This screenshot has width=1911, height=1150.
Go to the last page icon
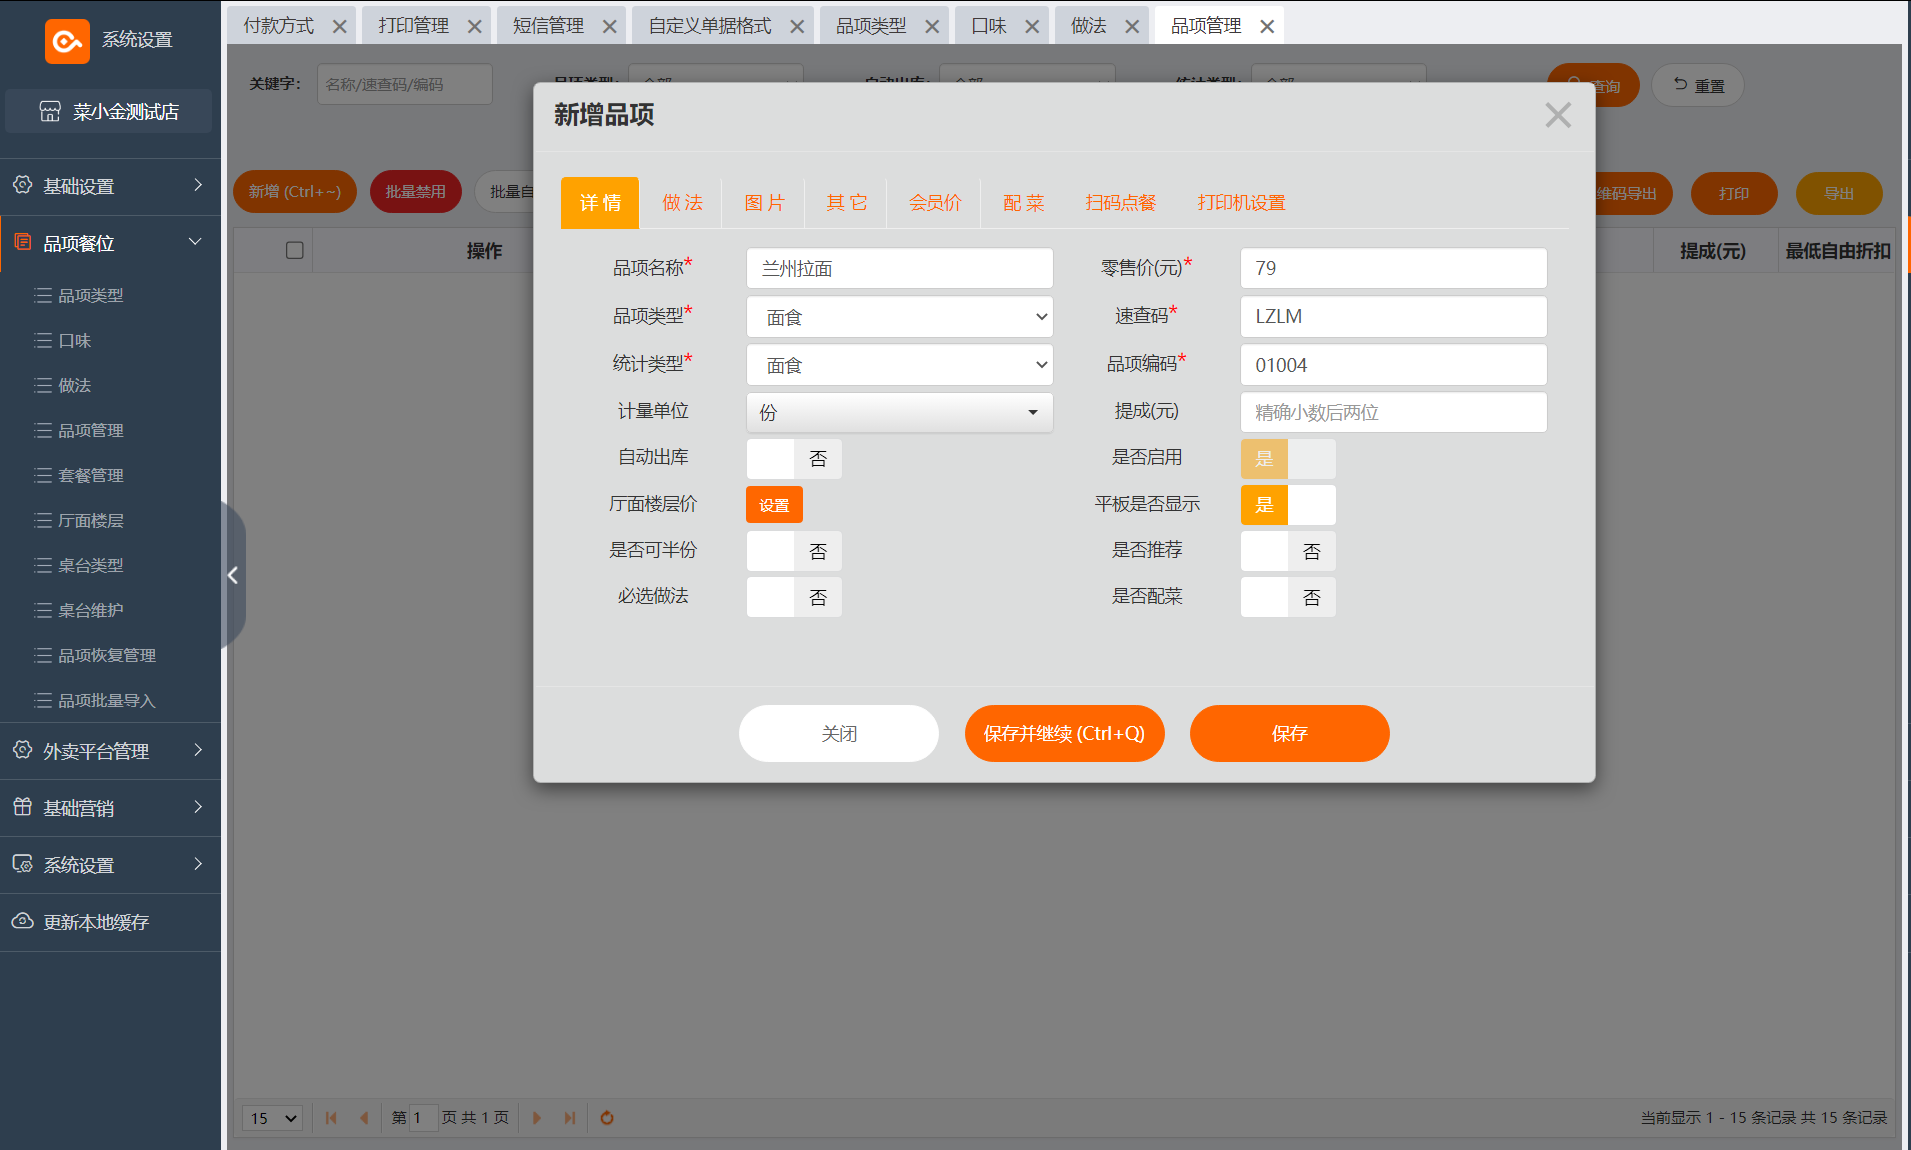pos(570,1118)
